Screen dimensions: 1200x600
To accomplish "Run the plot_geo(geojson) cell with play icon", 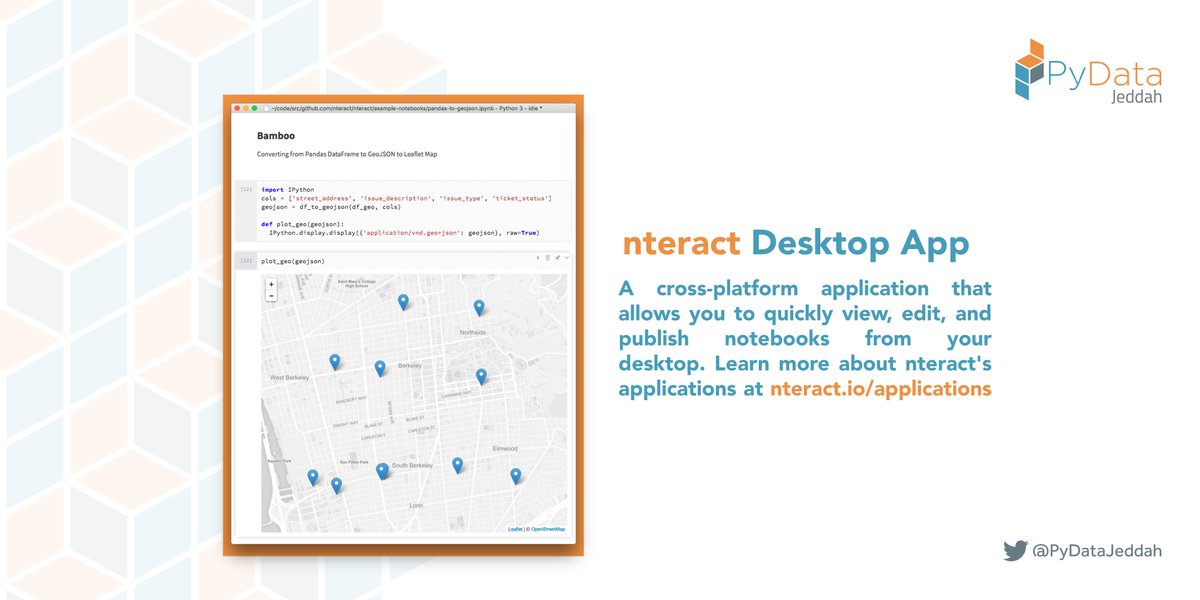I will pos(538,258).
